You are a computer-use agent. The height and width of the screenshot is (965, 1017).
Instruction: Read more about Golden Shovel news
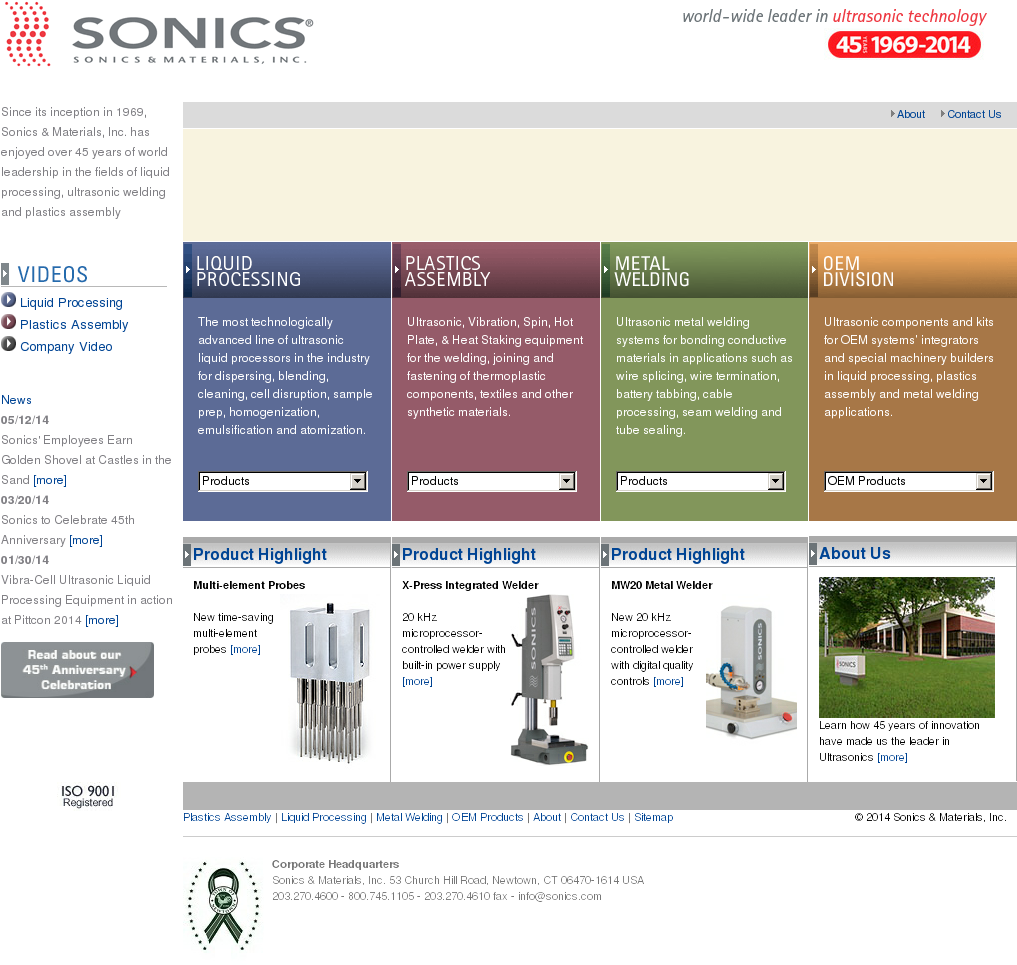[50, 480]
